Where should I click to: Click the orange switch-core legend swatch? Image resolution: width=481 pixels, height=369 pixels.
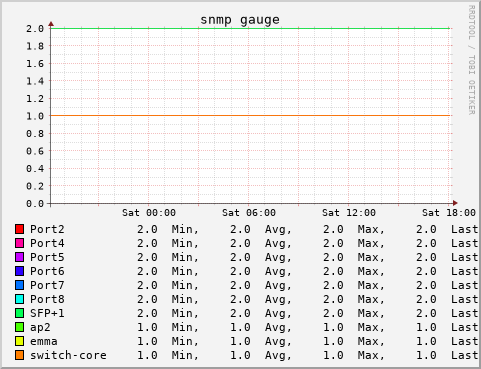pyautogui.click(x=19, y=355)
